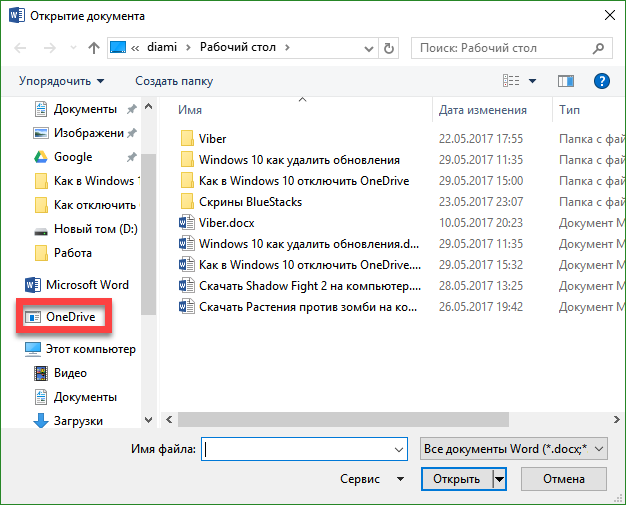Viewport: 626px width, 505px height.
Task: Click the up-folder arrow in the navigation bar
Action: click(x=93, y=47)
